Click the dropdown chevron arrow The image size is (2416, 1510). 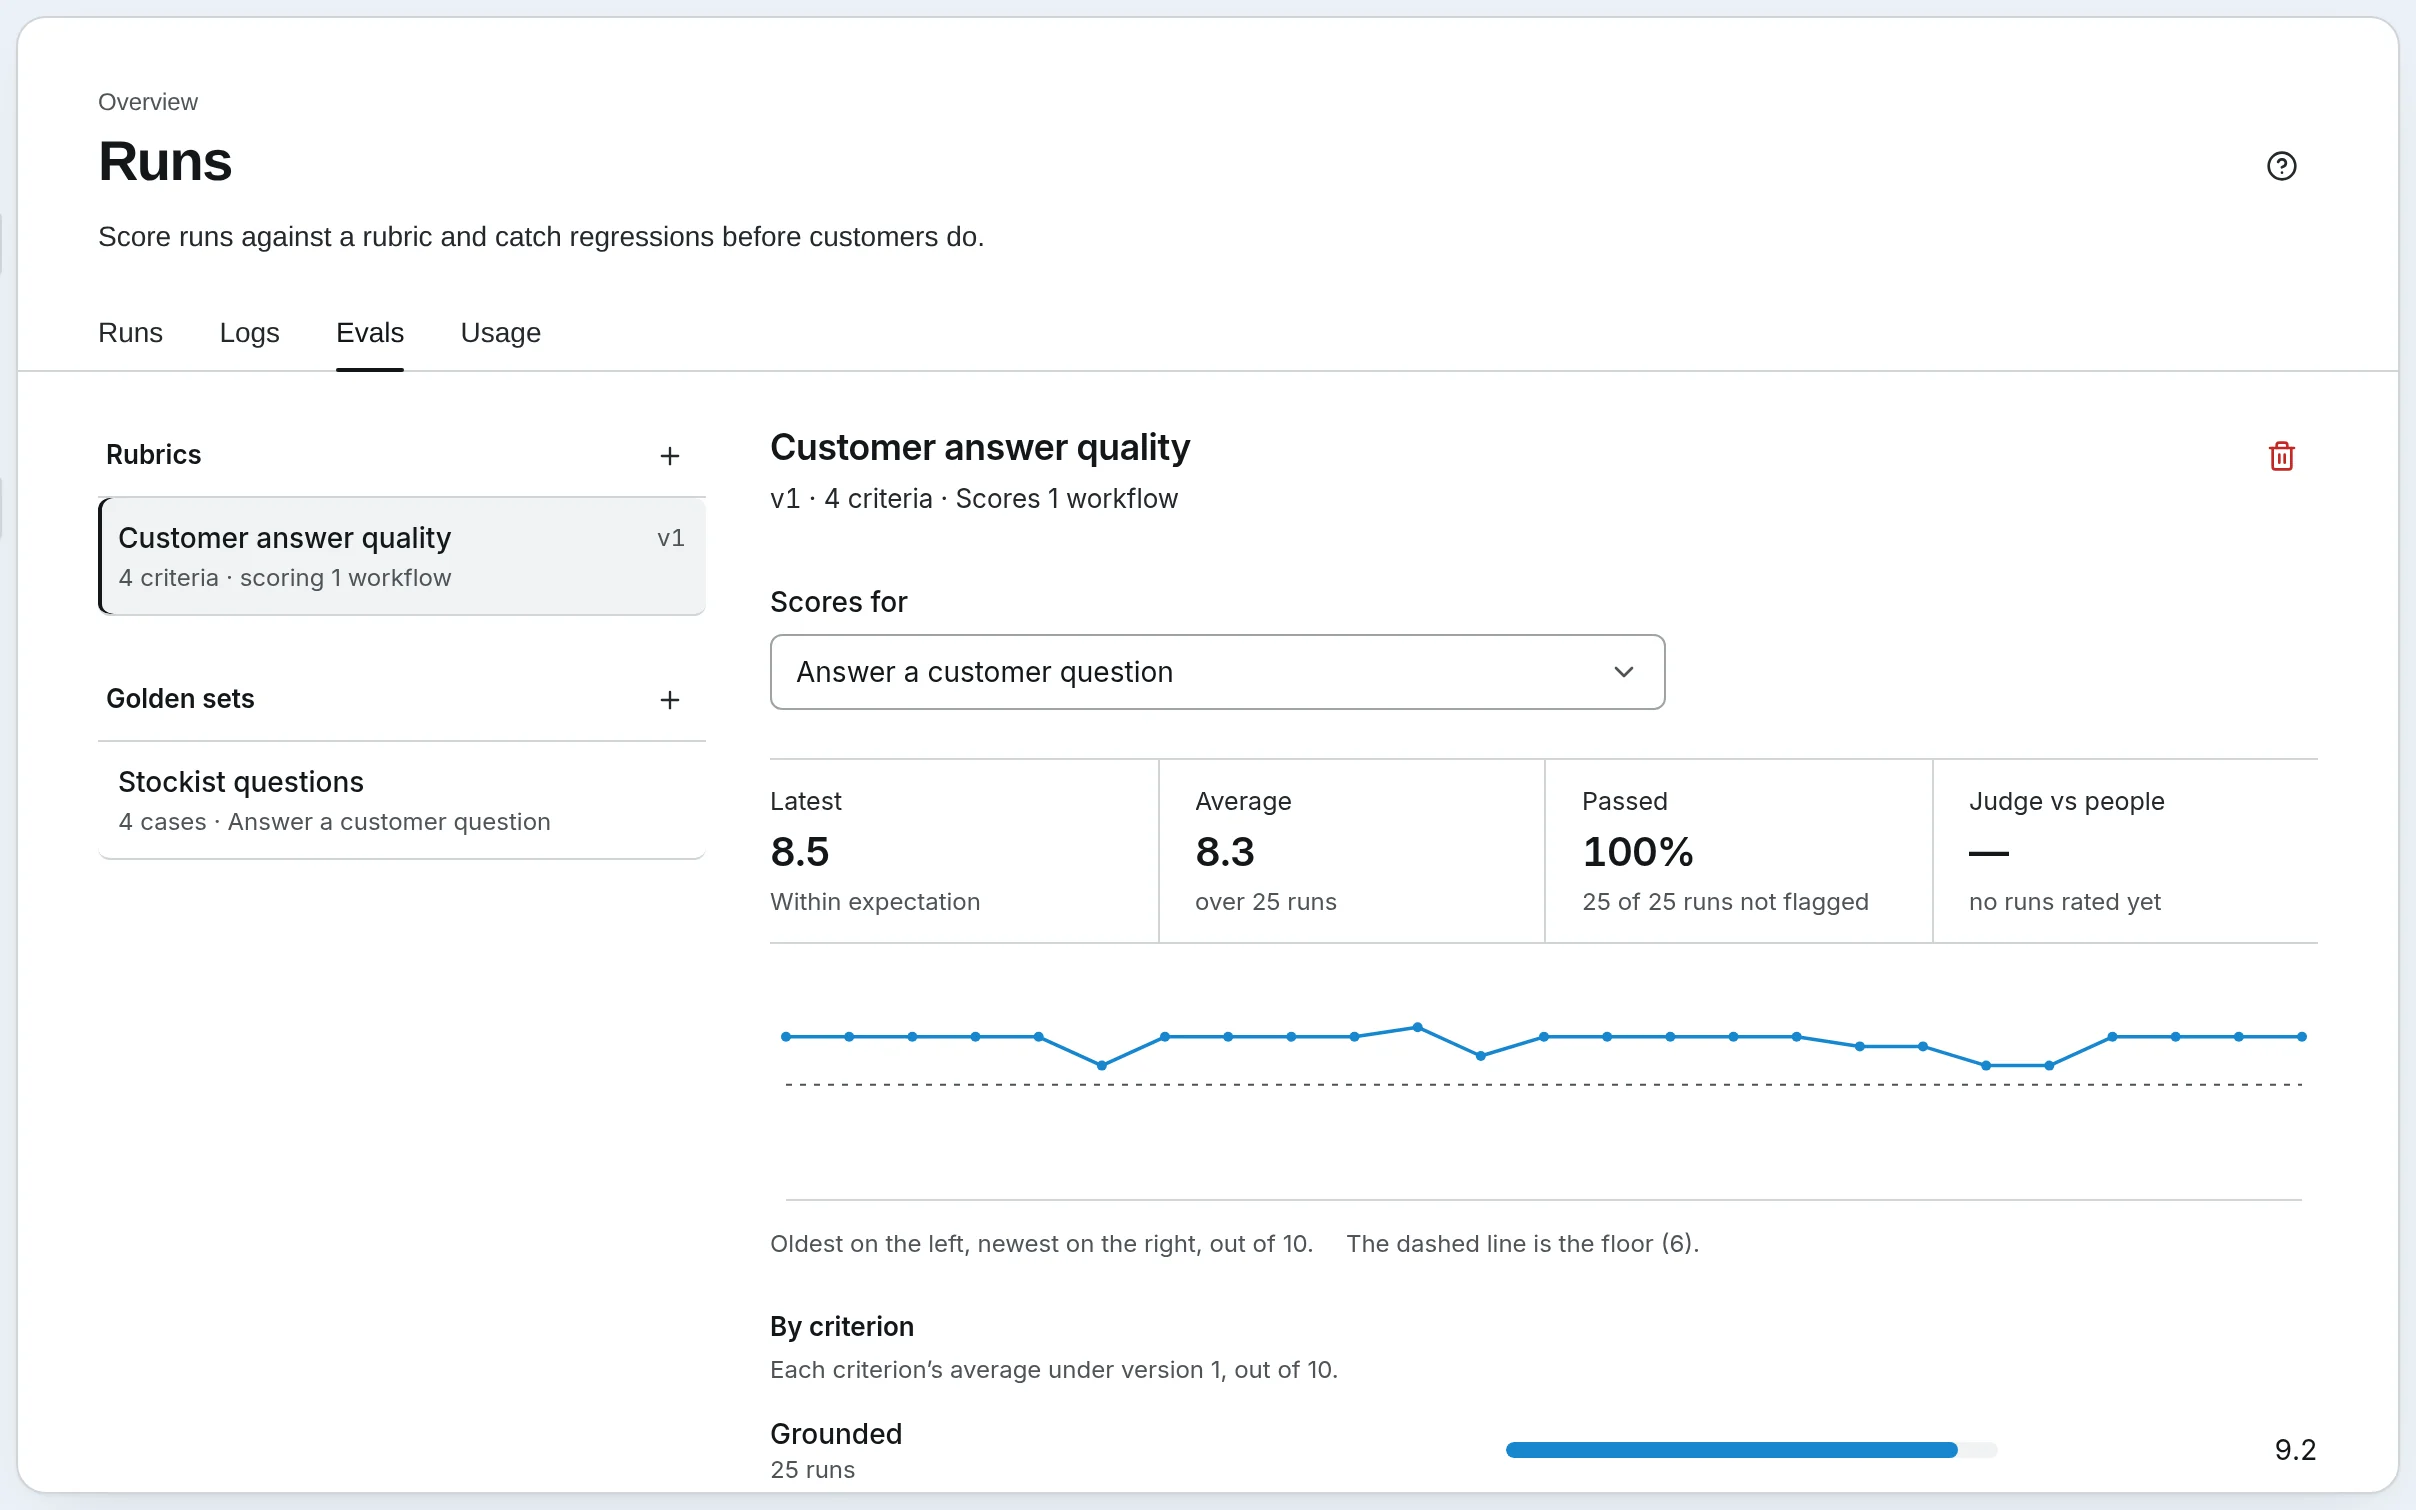[x=1624, y=672]
